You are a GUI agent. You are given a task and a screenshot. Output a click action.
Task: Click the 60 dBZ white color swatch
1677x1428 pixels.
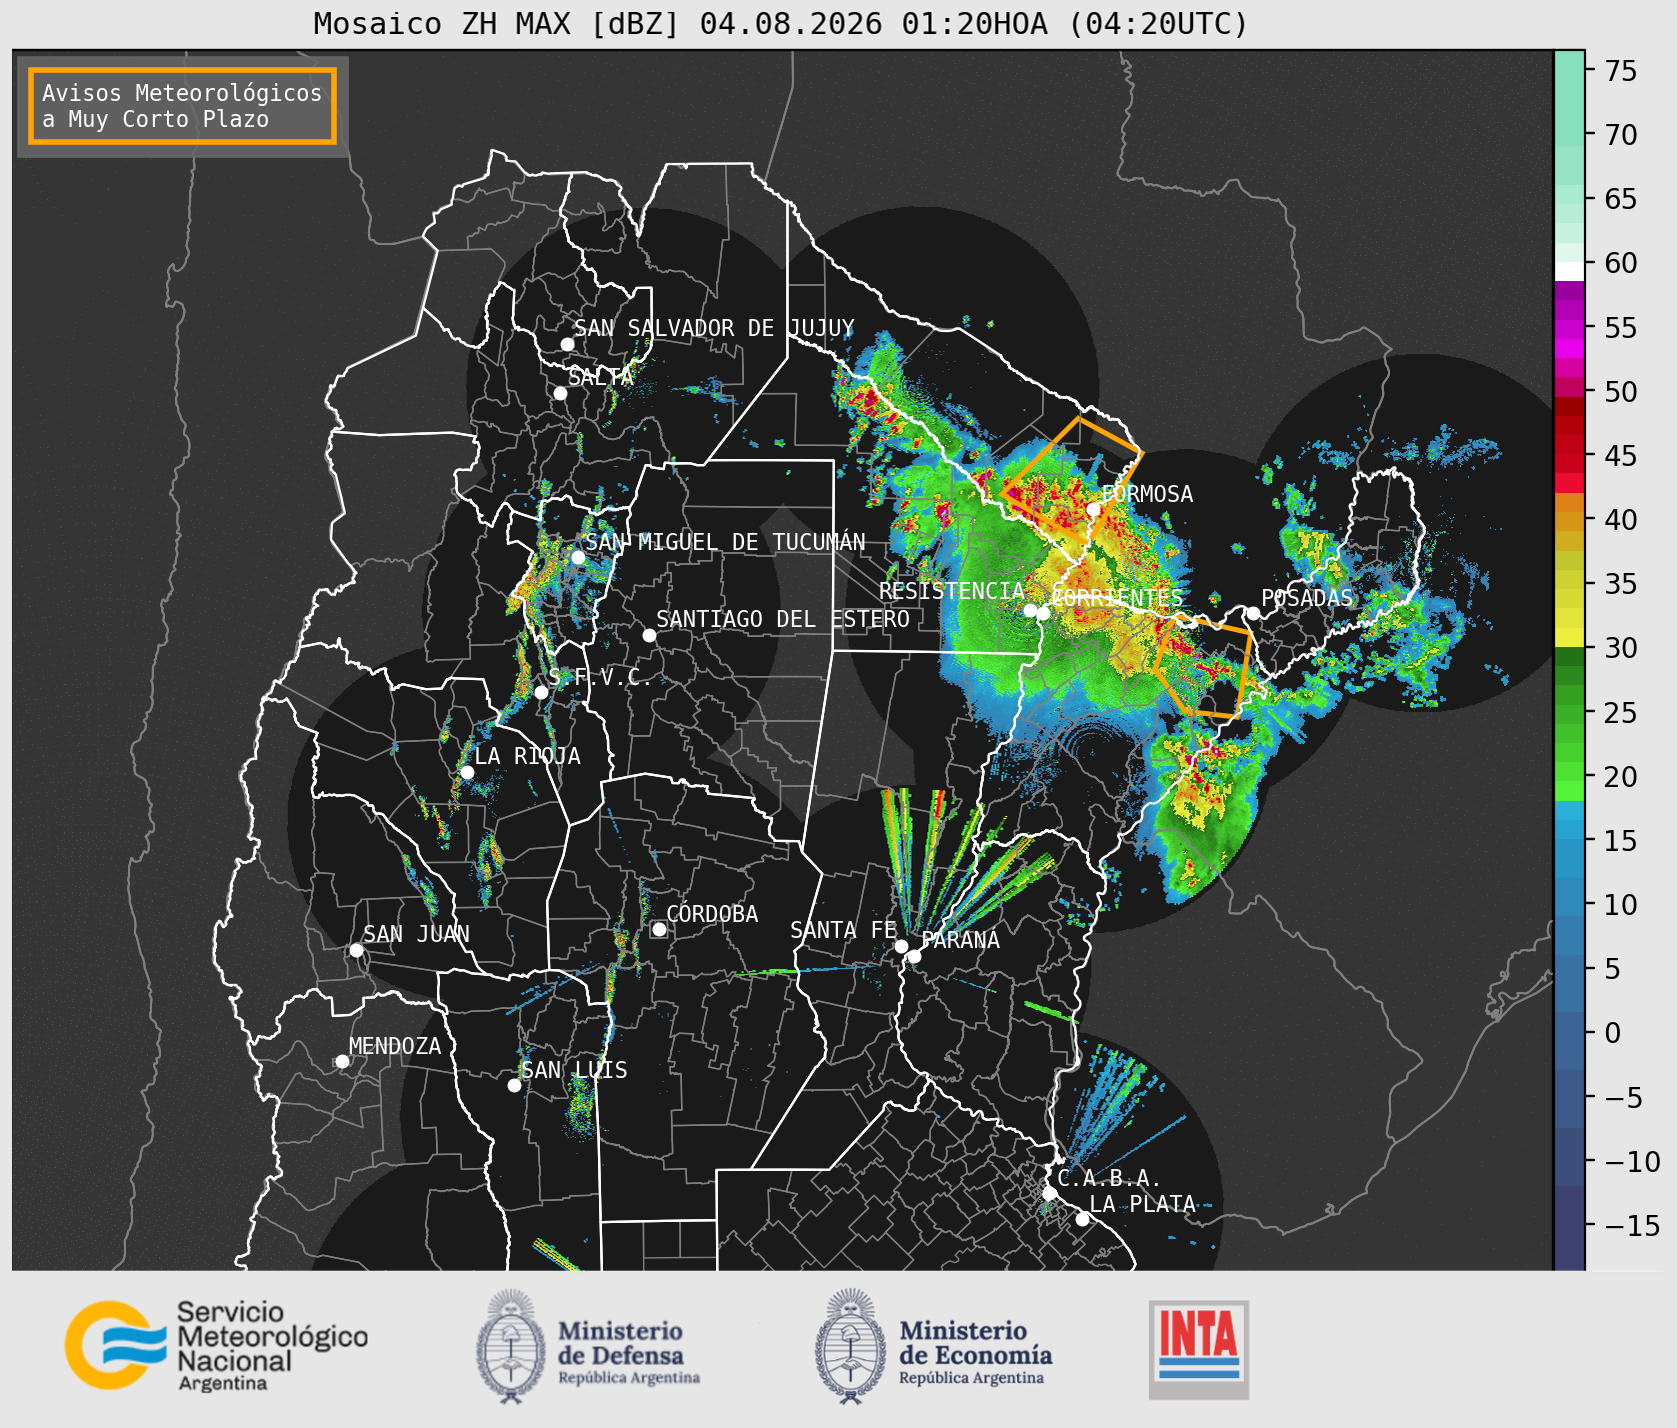coord(1569,270)
